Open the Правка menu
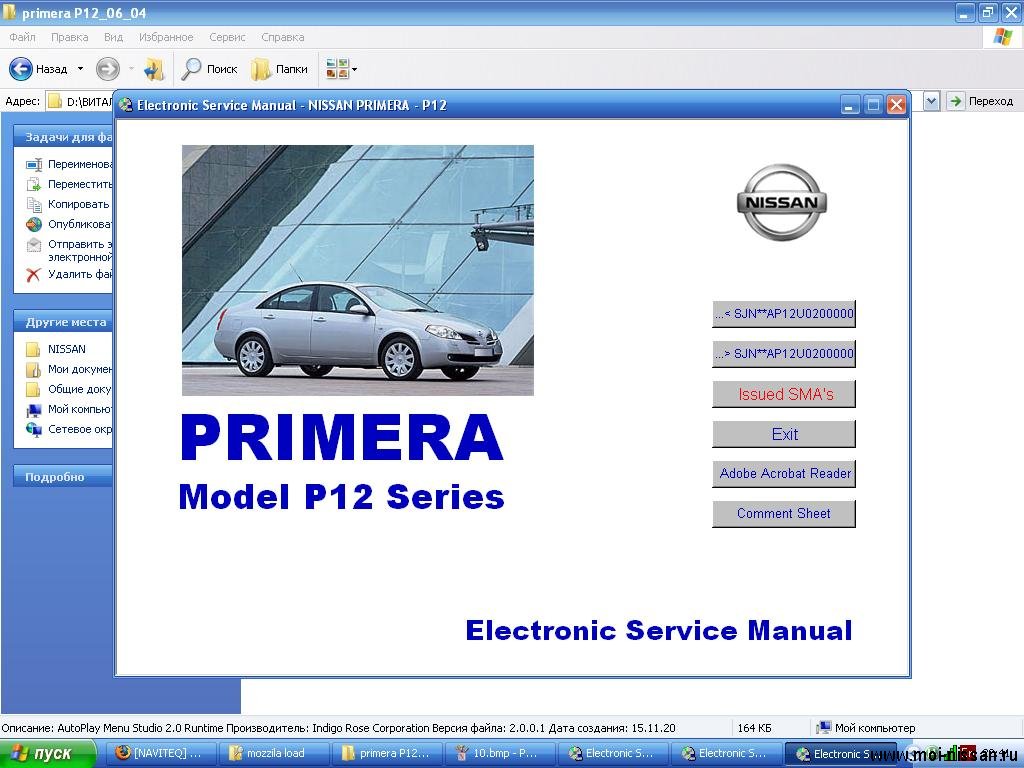The width and height of the screenshot is (1024, 768). coord(69,37)
